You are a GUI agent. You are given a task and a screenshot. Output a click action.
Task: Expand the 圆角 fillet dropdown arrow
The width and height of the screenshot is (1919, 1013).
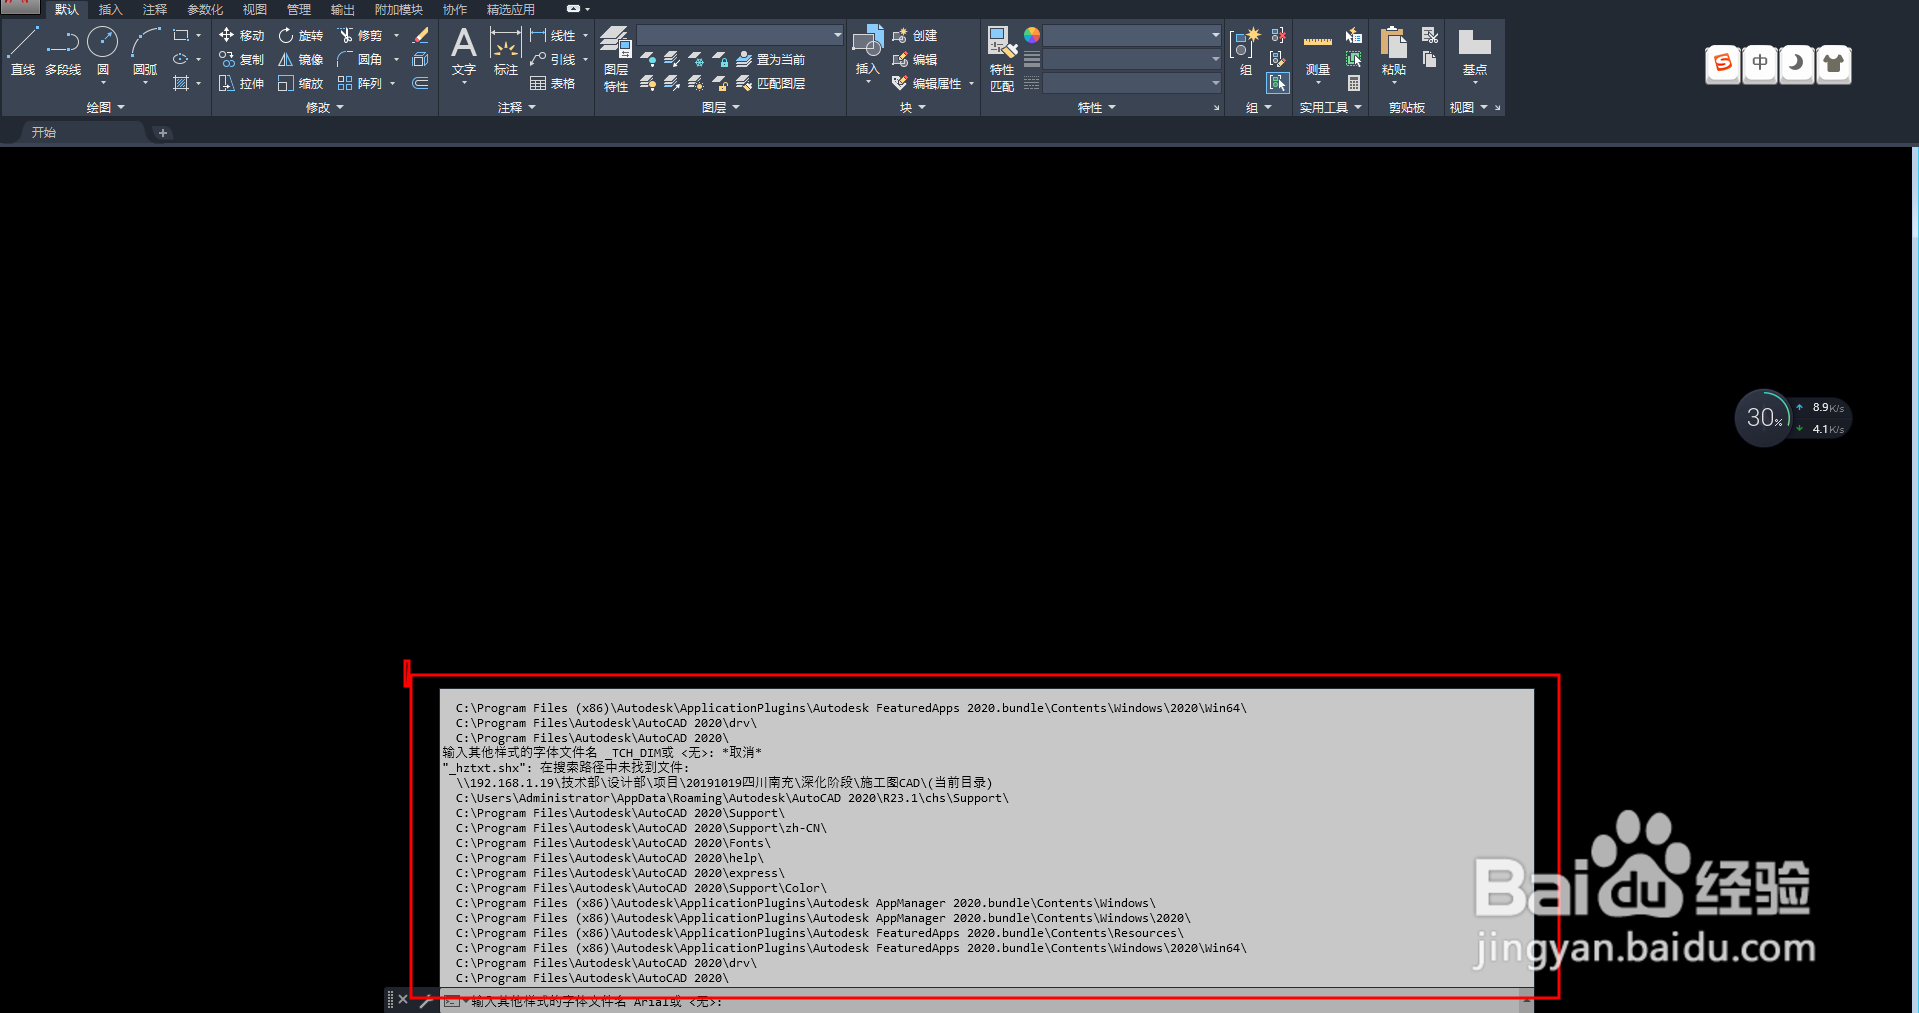click(x=396, y=59)
